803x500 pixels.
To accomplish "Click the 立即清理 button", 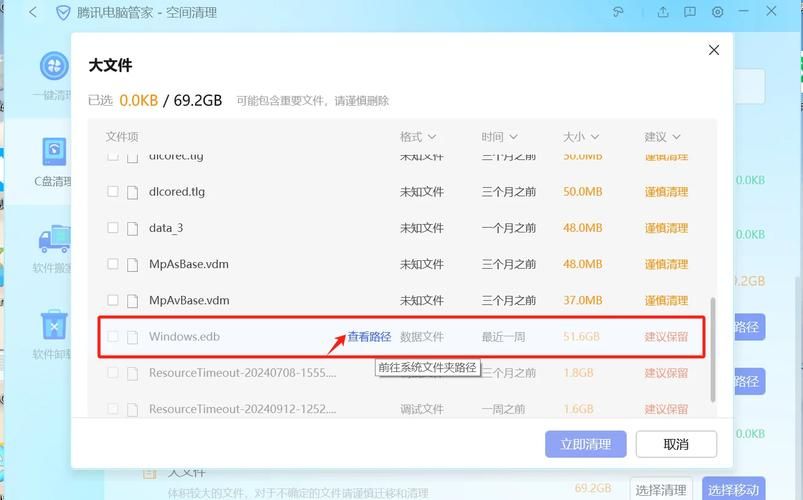I will [x=586, y=444].
